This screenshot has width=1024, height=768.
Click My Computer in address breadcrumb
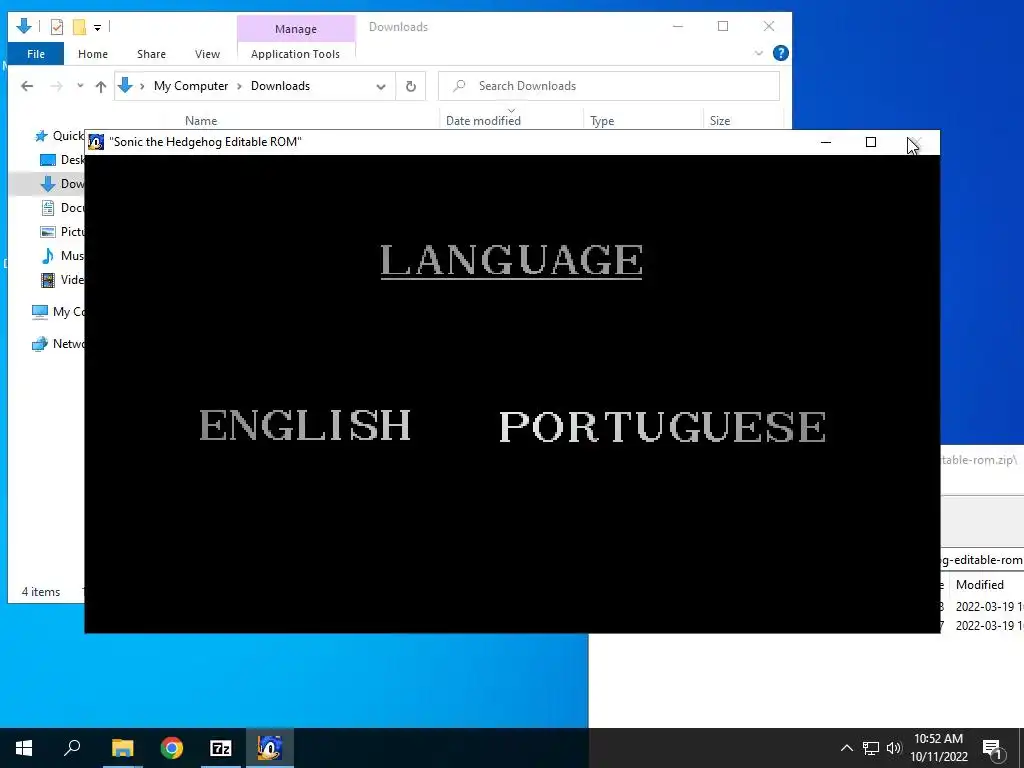tap(191, 86)
